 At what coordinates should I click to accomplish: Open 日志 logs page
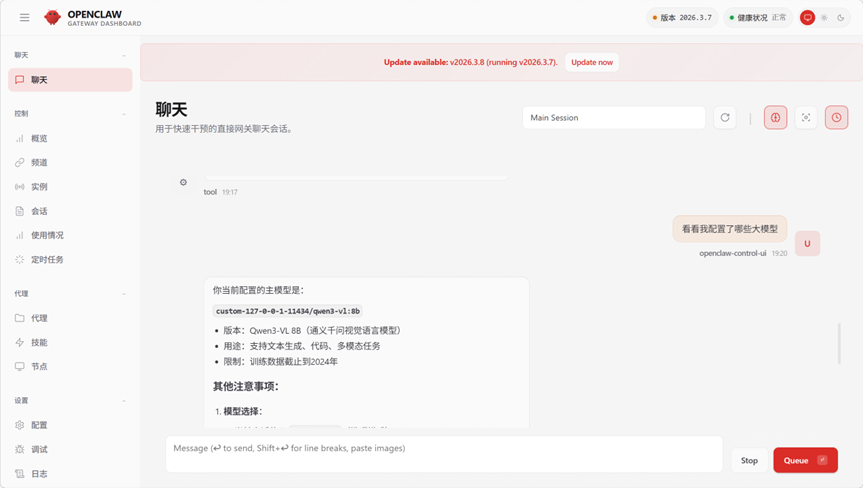[70, 473]
